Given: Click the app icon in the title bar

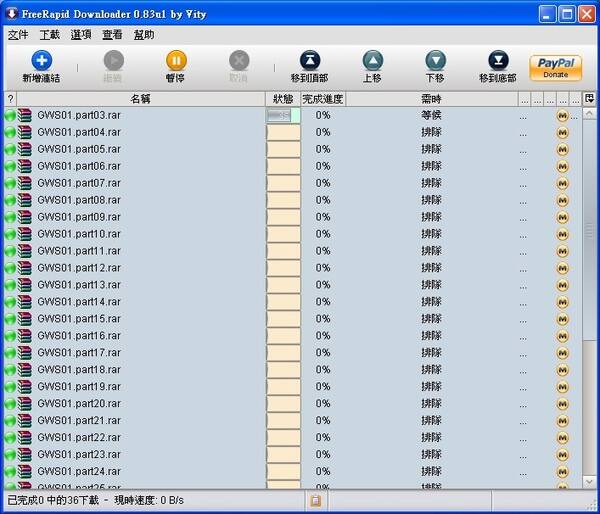Looking at the screenshot, I should point(12,14).
